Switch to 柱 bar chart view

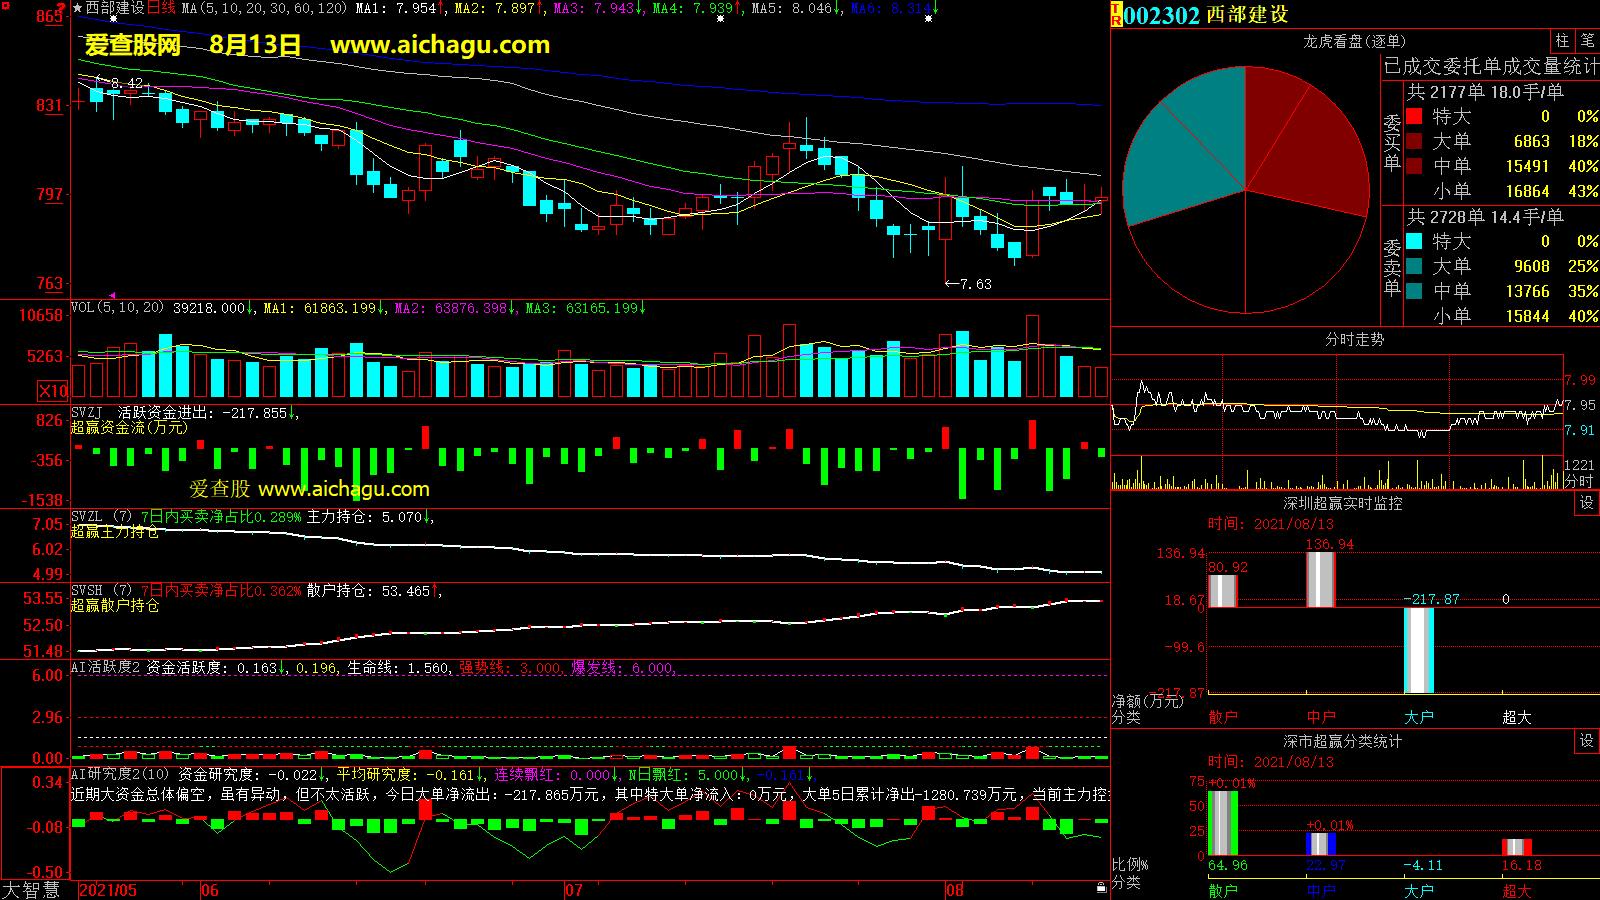coord(1562,41)
